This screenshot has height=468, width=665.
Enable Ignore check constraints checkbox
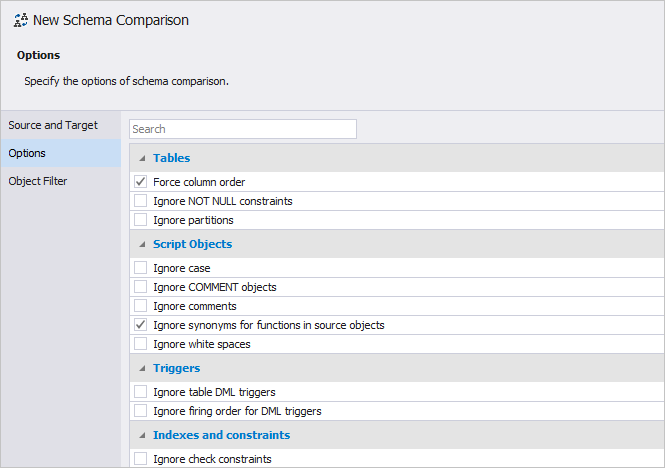(x=140, y=459)
